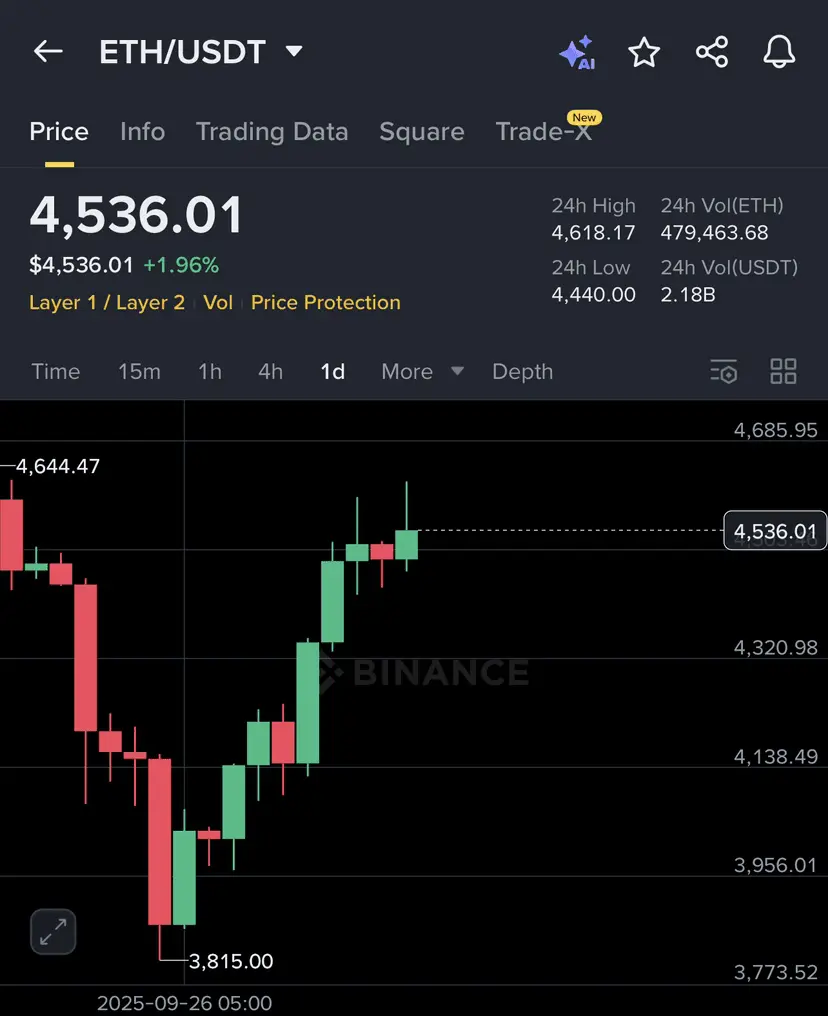828x1016 pixels.
Task: Tap the share icon
Action: coord(712,52)
